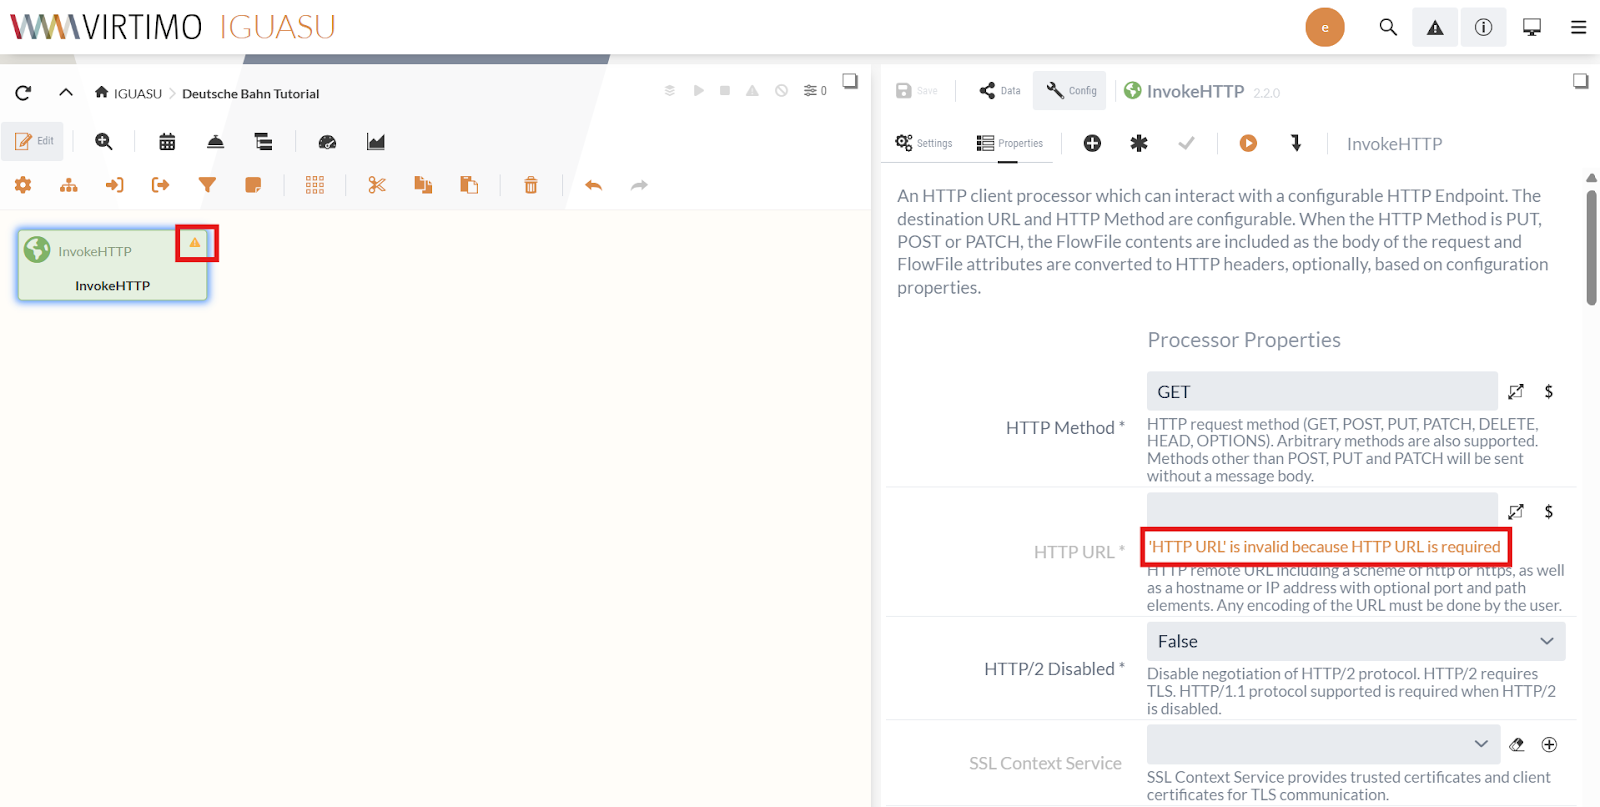The width and height of the screenshot is (1600, 807).
Task: Click the Config button
Action: [x=1071, y=91]
